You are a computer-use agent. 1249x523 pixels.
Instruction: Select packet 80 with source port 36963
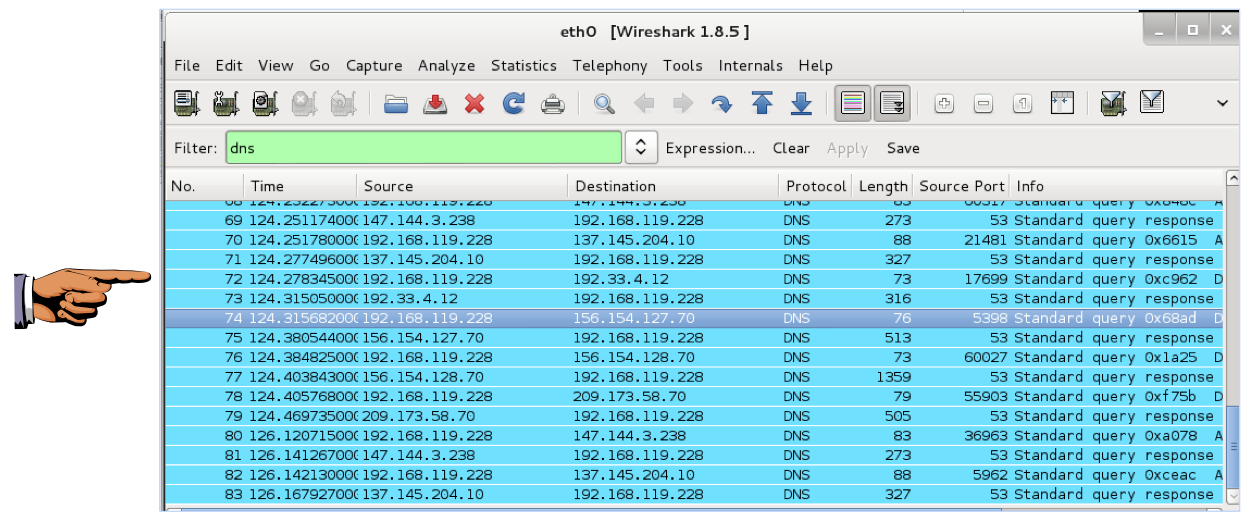(695, 436)
